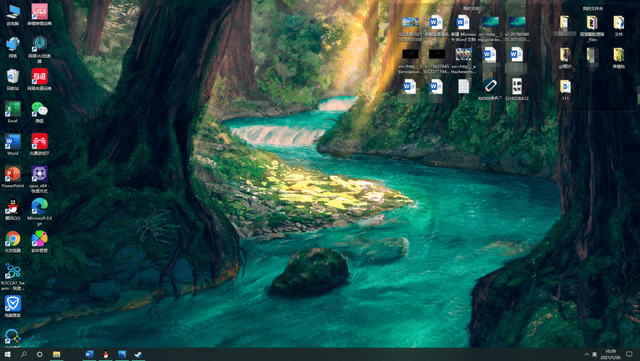The height and width of the screenshot is (361, 640).
Task: Select the folder named 111
Action: (565, 89)
